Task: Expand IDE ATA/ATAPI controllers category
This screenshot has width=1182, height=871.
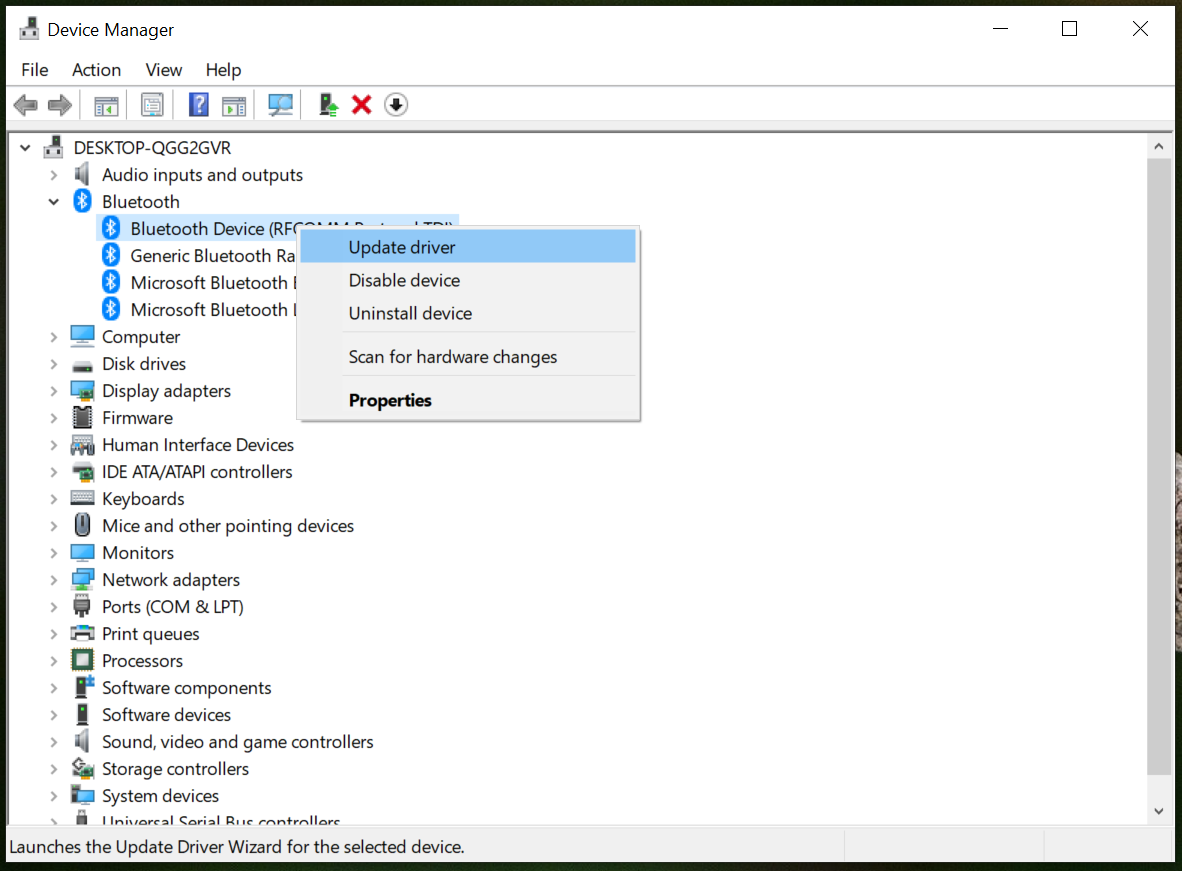Action: pos(54,472)
